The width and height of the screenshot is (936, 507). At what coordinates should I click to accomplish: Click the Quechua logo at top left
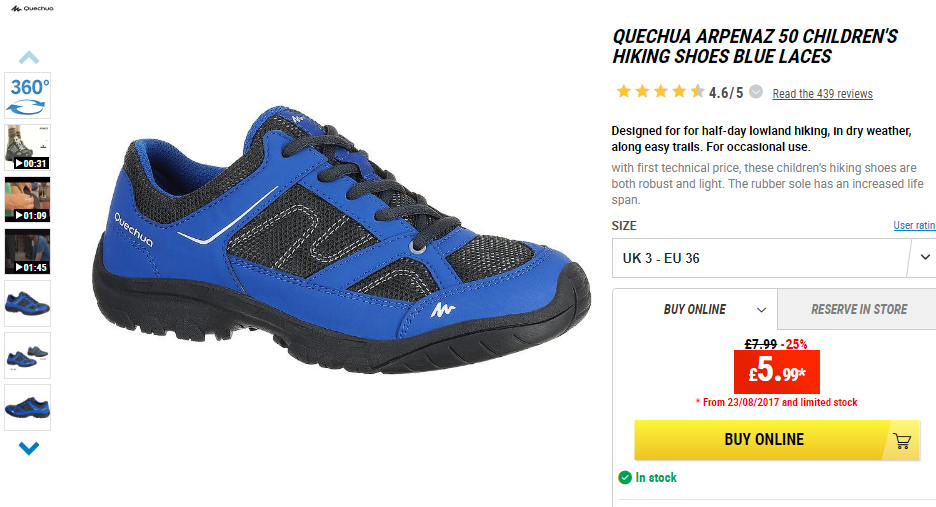click(32, 8)
